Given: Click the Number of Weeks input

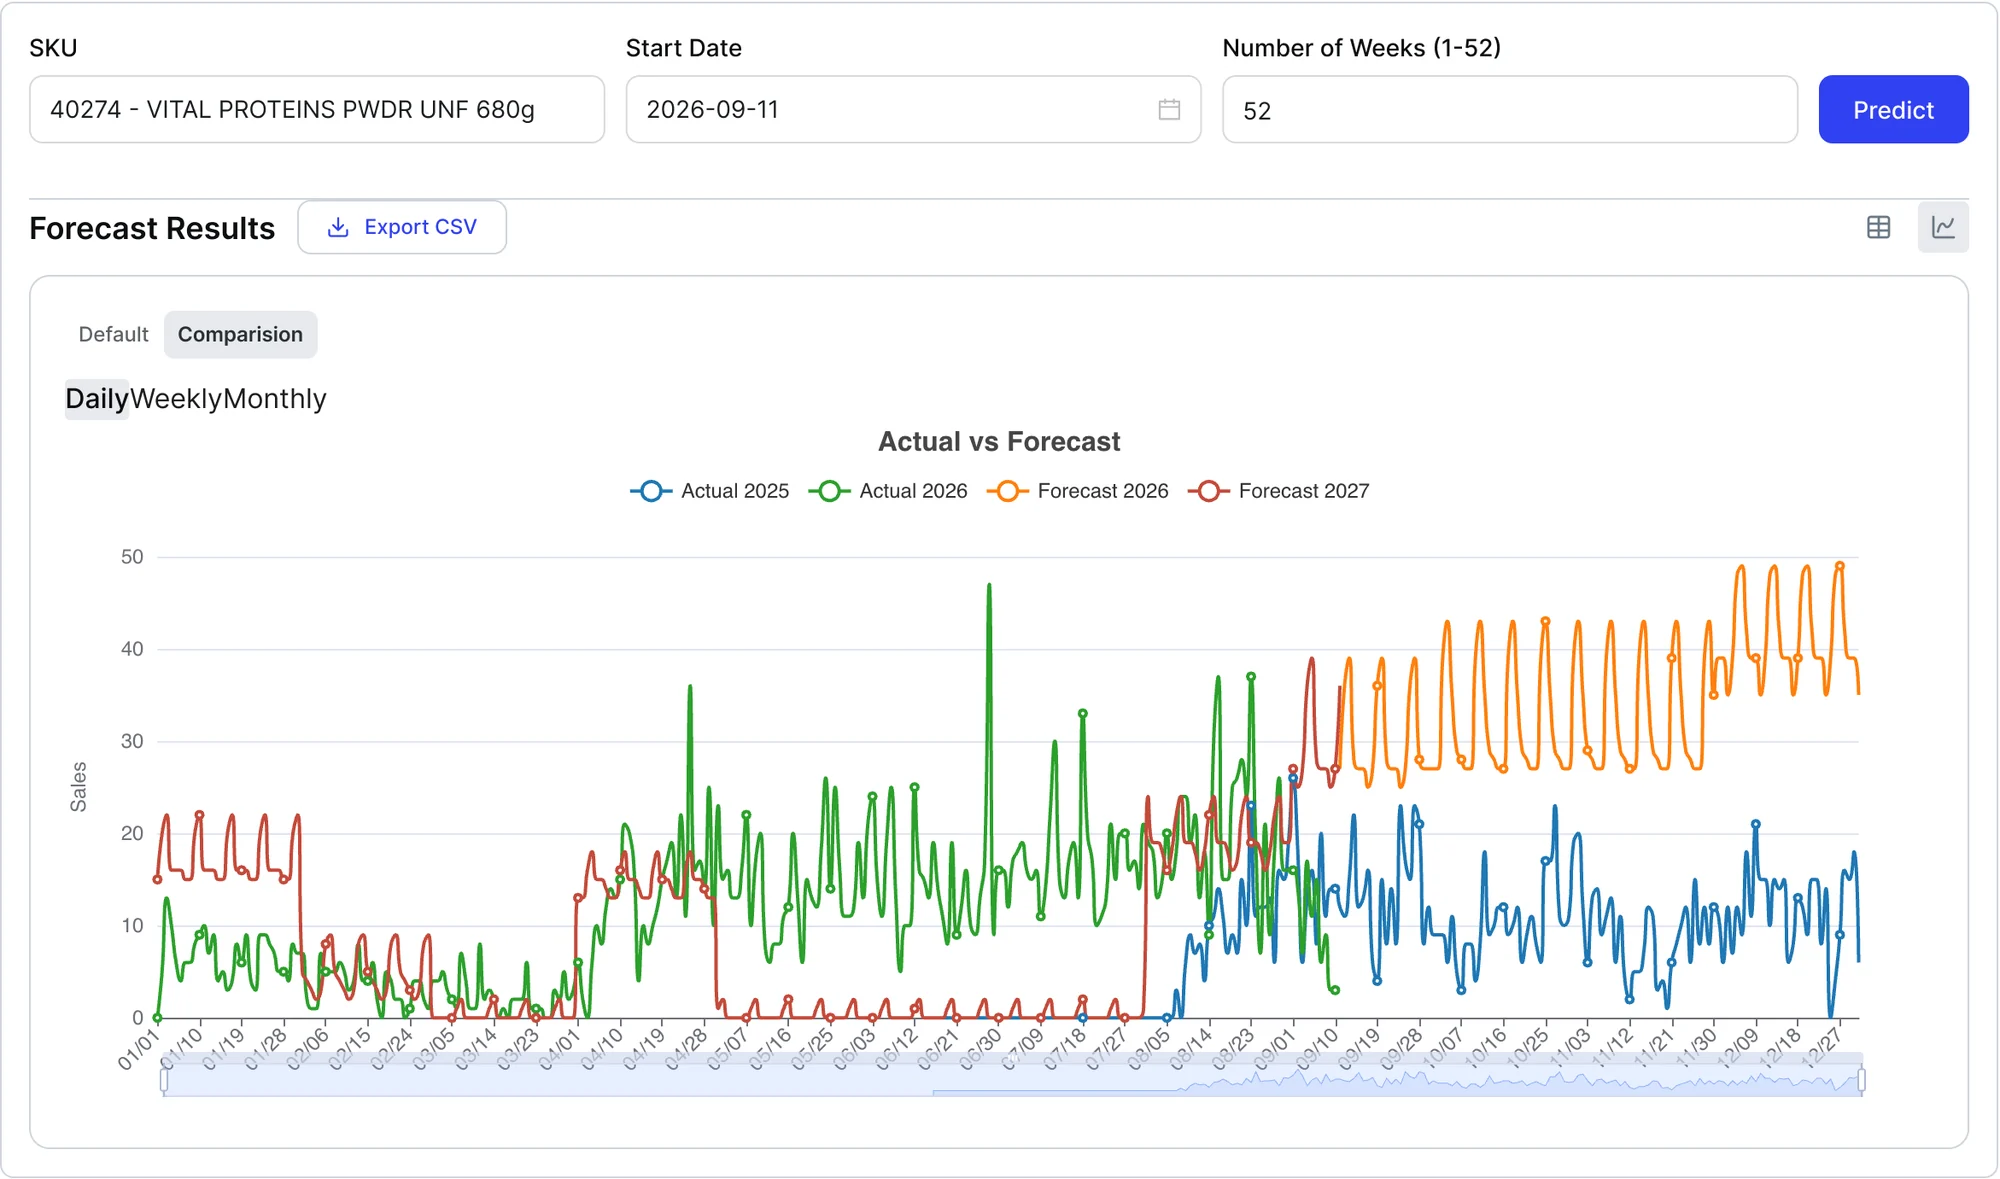Looking at the screenshot, I should 1509,110.
